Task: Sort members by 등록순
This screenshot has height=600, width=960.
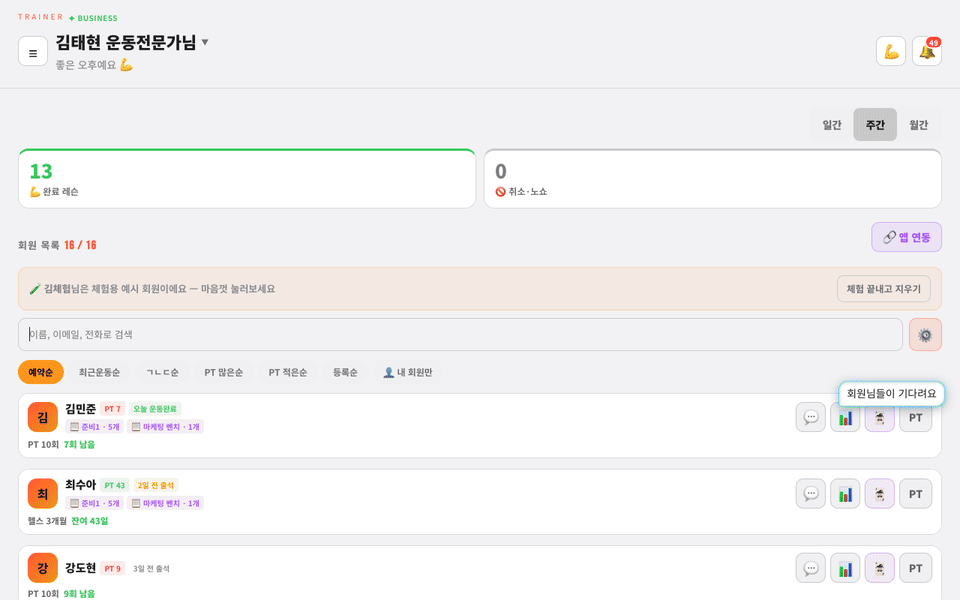Action: click(x=345, y=372)
